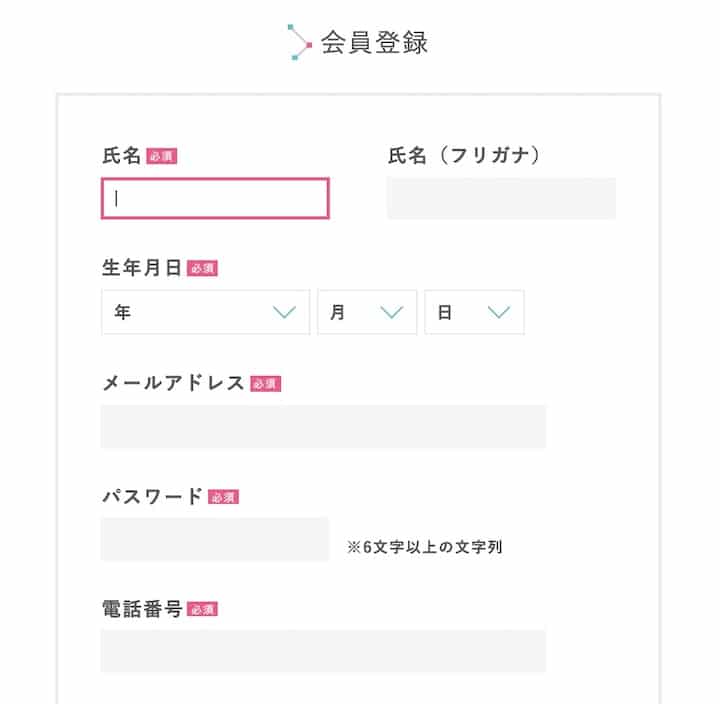Click the 氏名（フリガナ） field label

[x=464, y=155]
